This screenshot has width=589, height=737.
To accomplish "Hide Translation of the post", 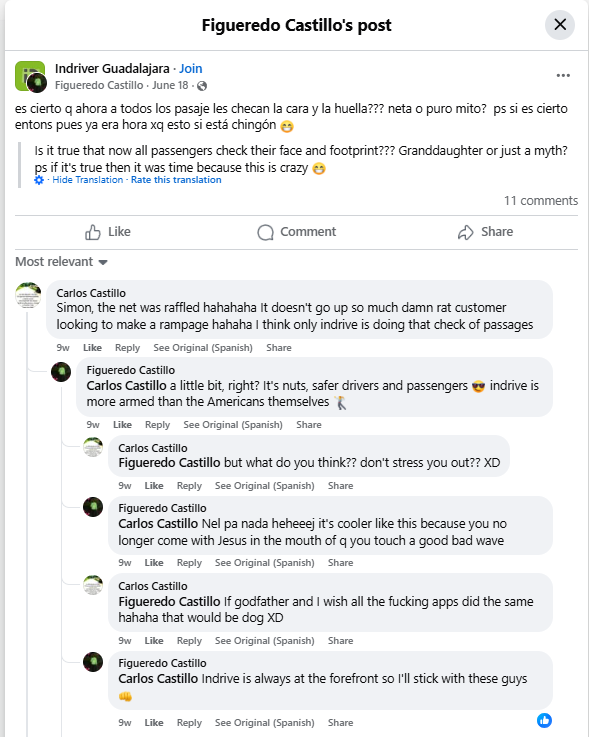I will [x=87, y=180].
